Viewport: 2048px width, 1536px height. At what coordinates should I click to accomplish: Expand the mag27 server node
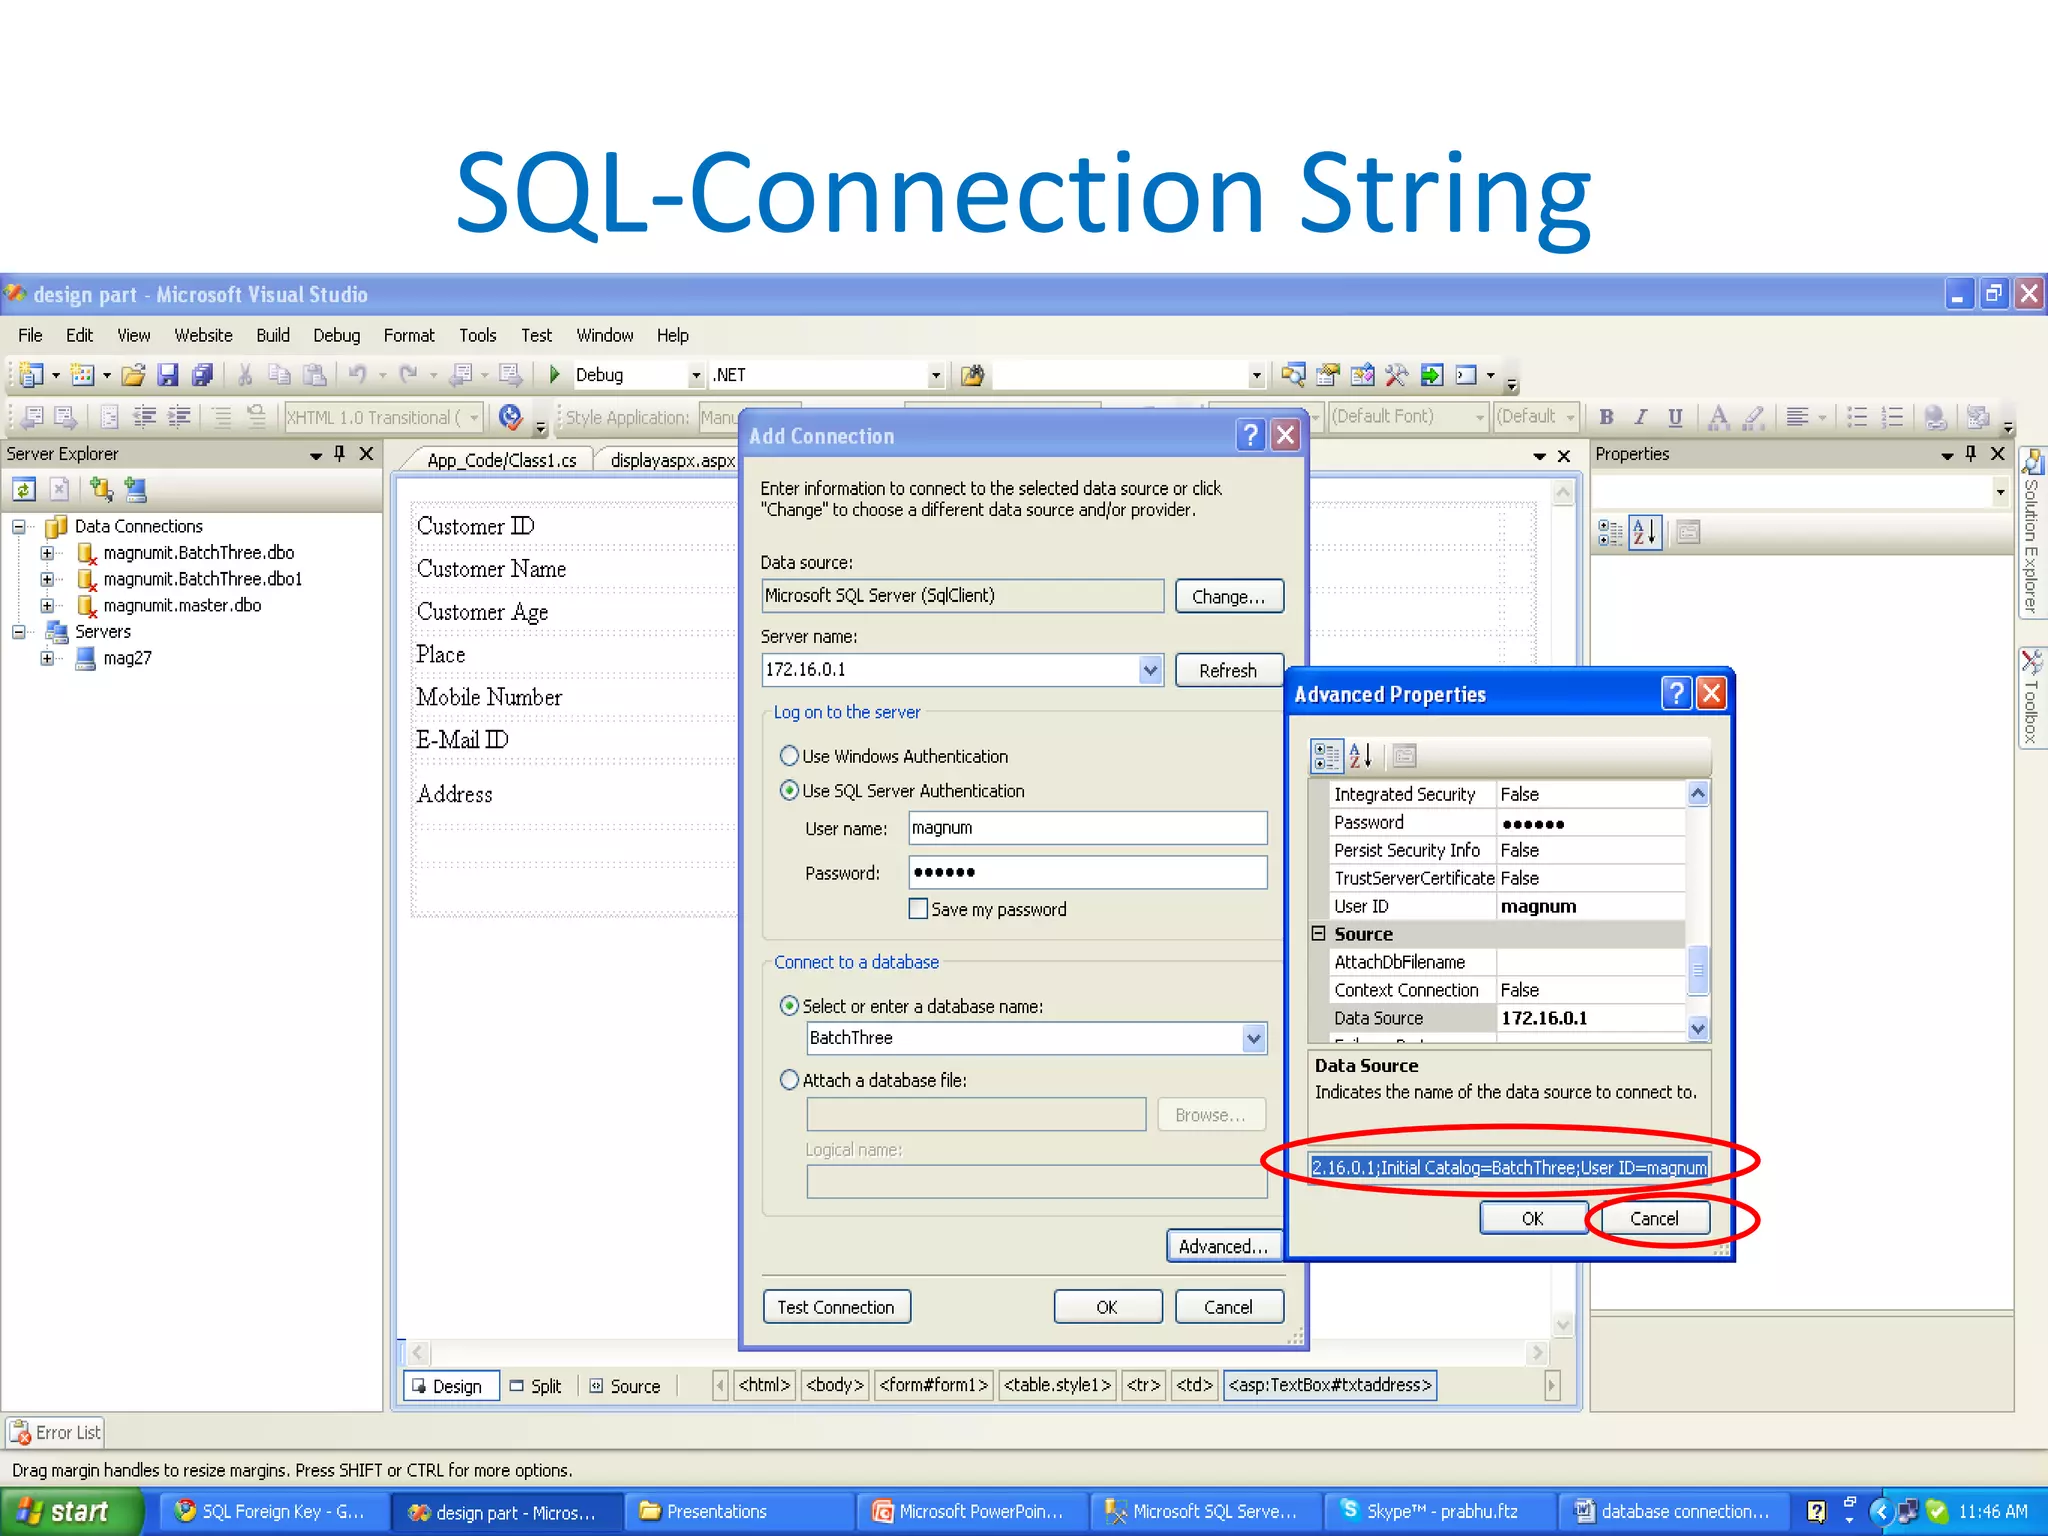[x=47, y=658]
